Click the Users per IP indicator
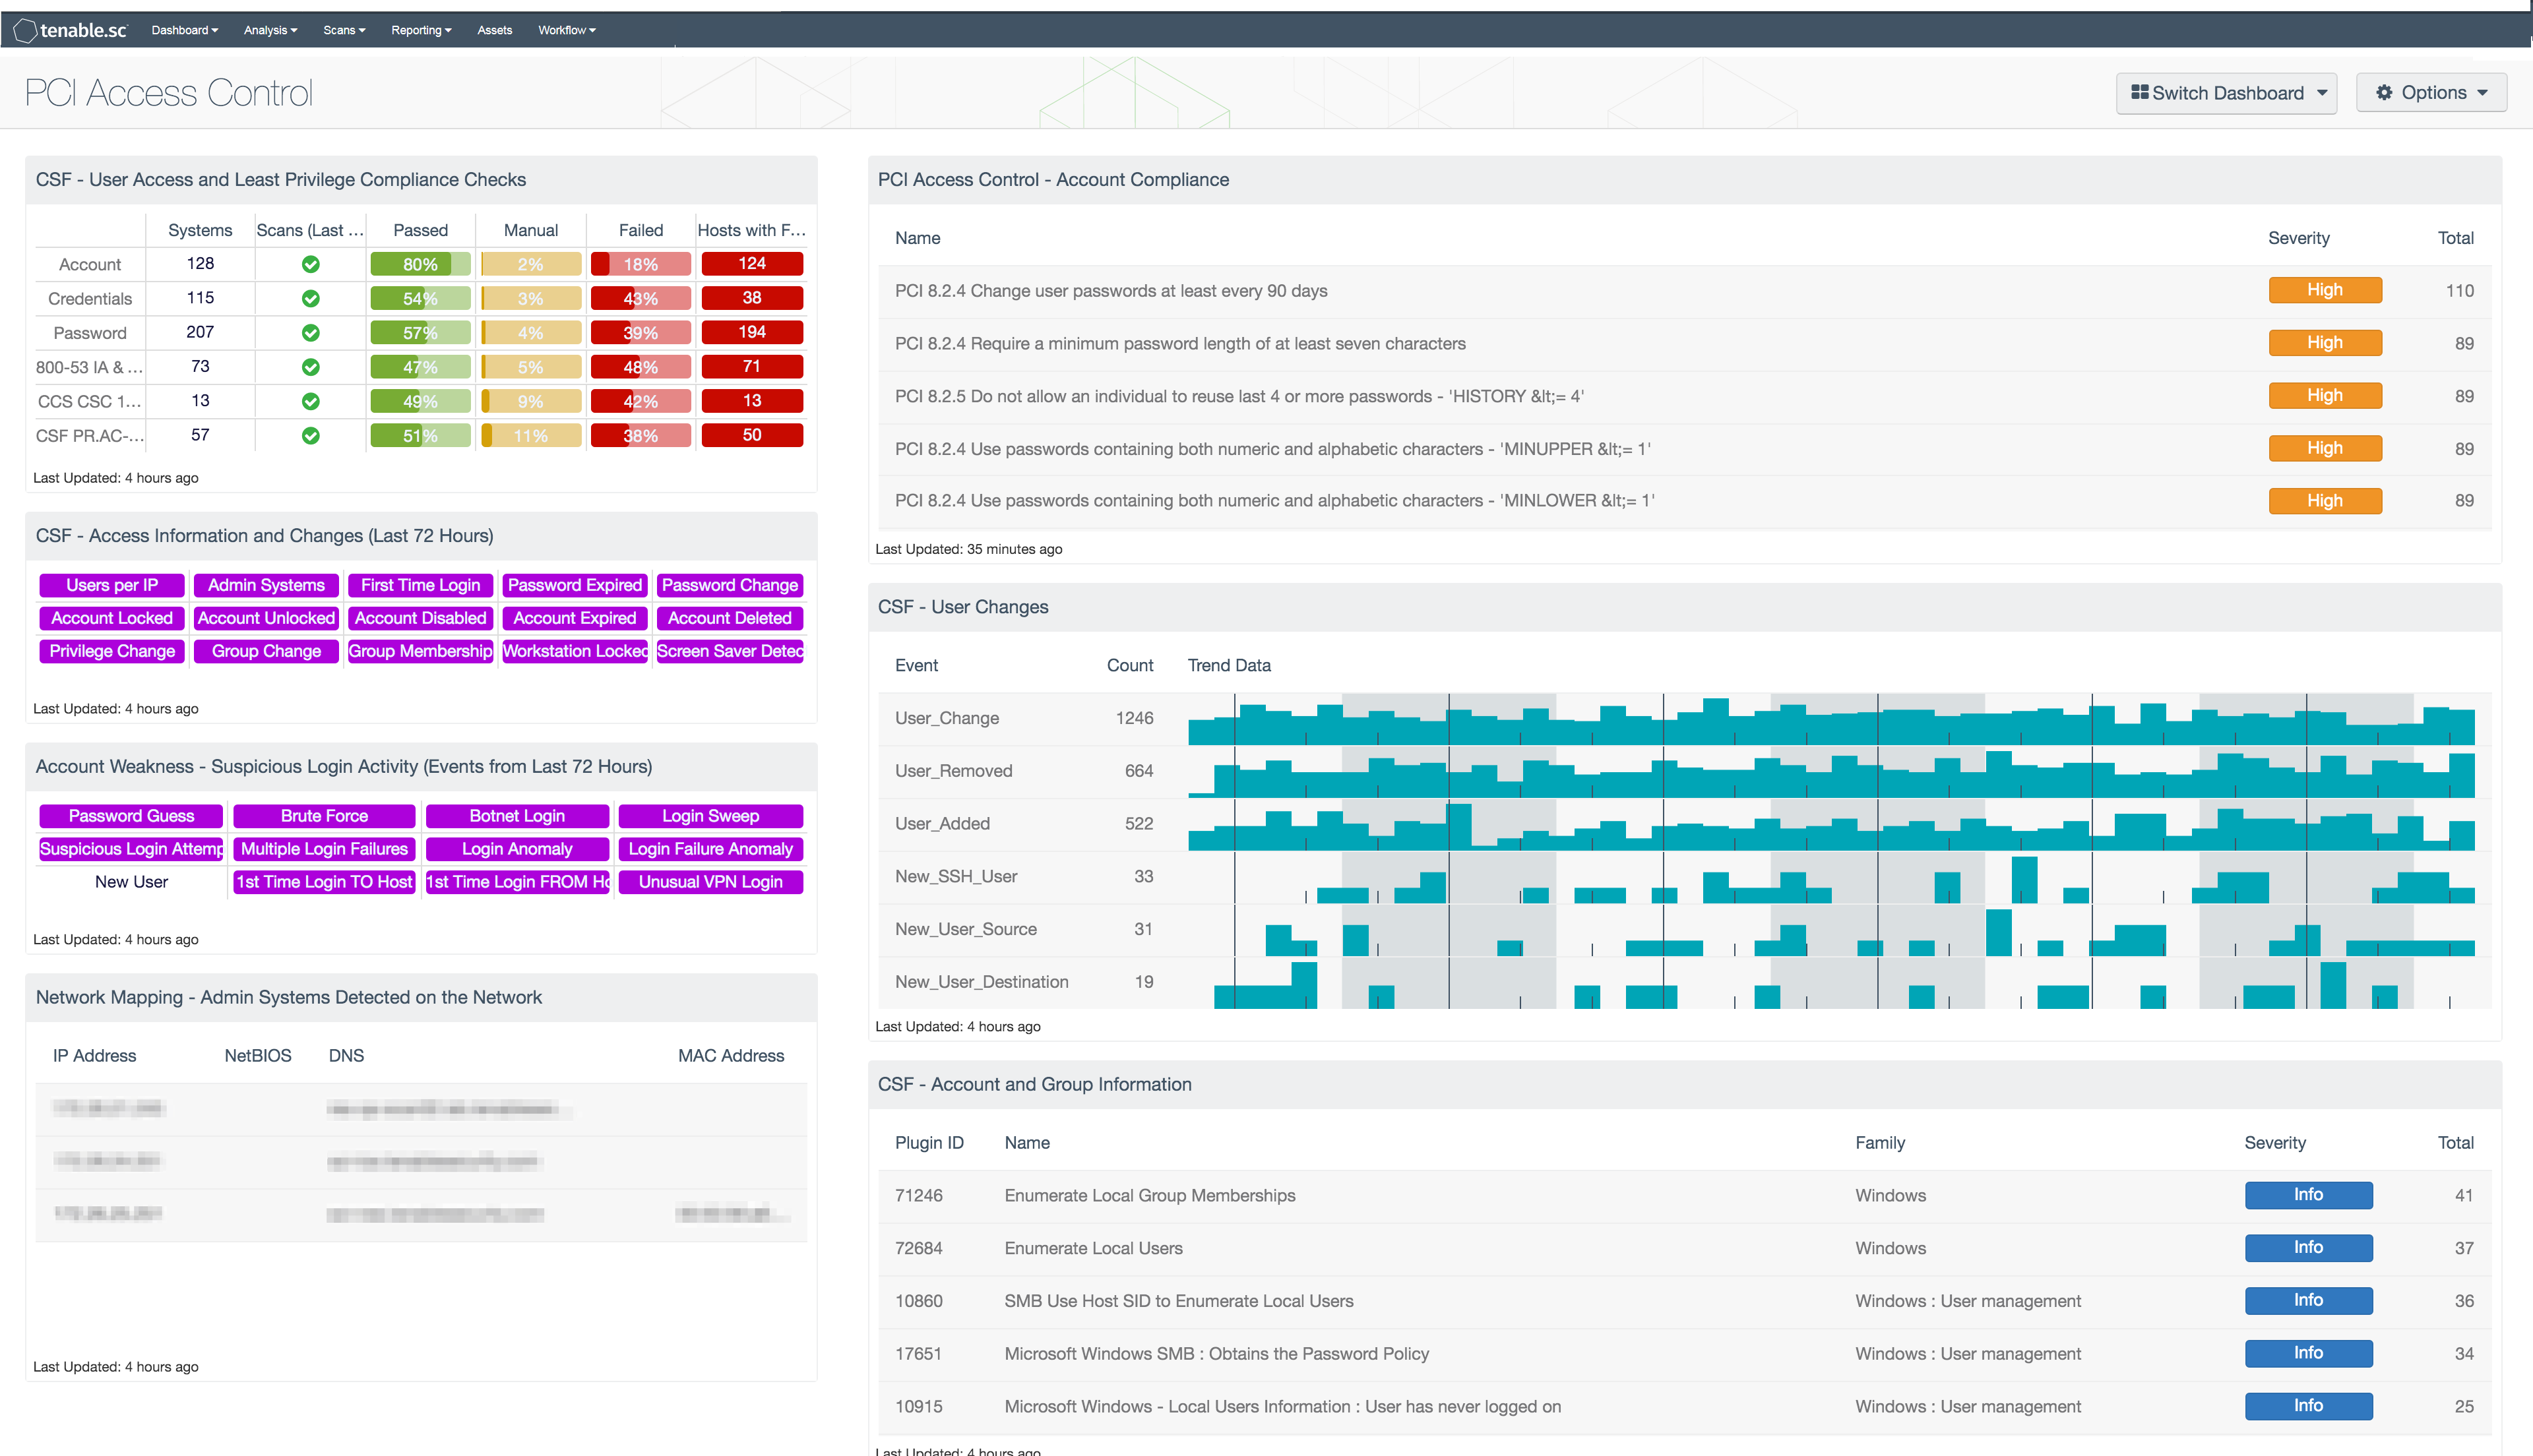This screenshot has width=2533, height=1456. [112, 585]
